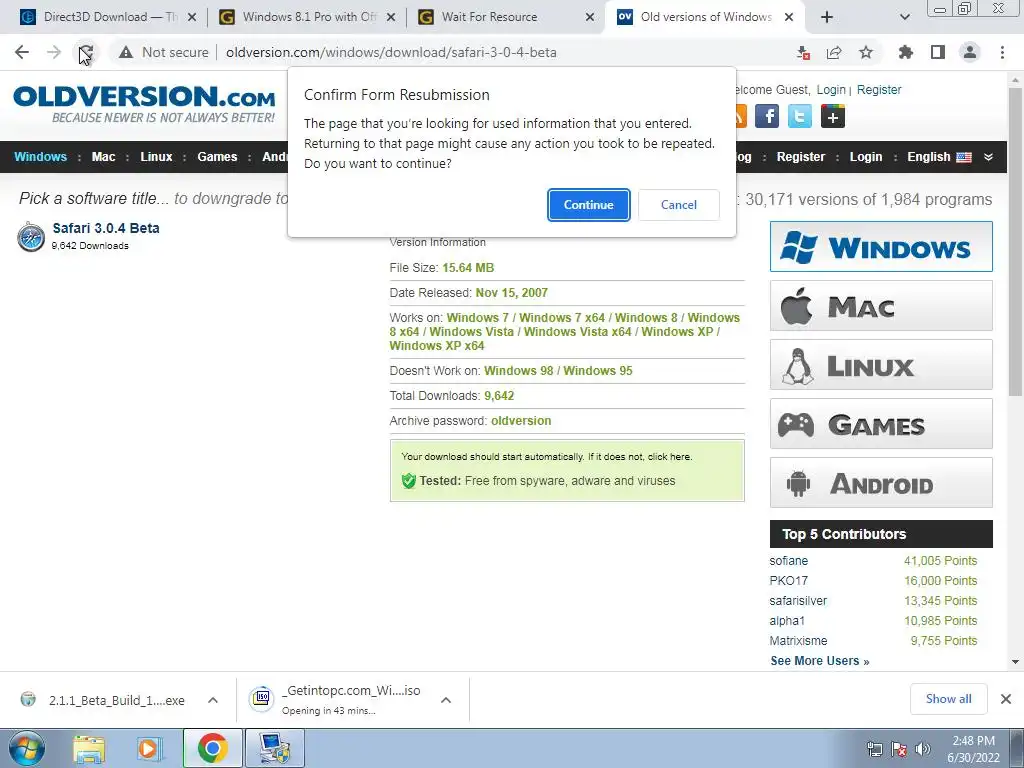Click the network tray icon
1024x768 pixels.
click(874, 749)
